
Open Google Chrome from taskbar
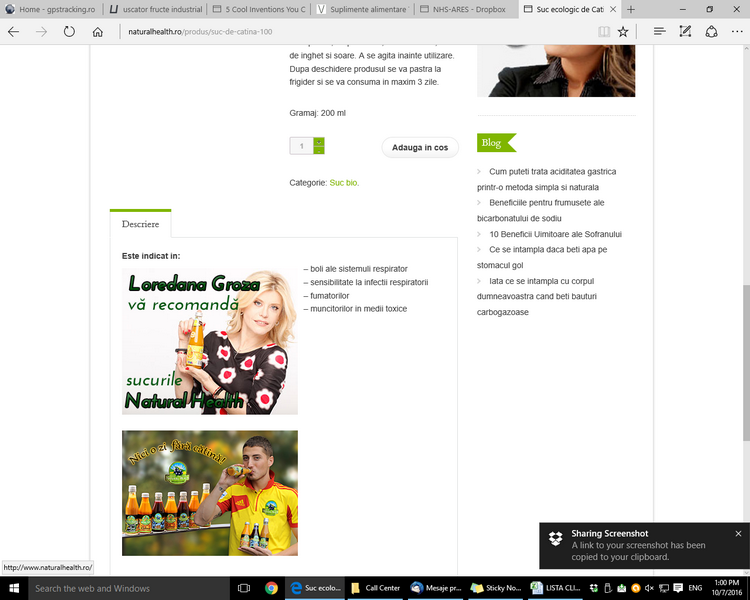tap(271, 588)
